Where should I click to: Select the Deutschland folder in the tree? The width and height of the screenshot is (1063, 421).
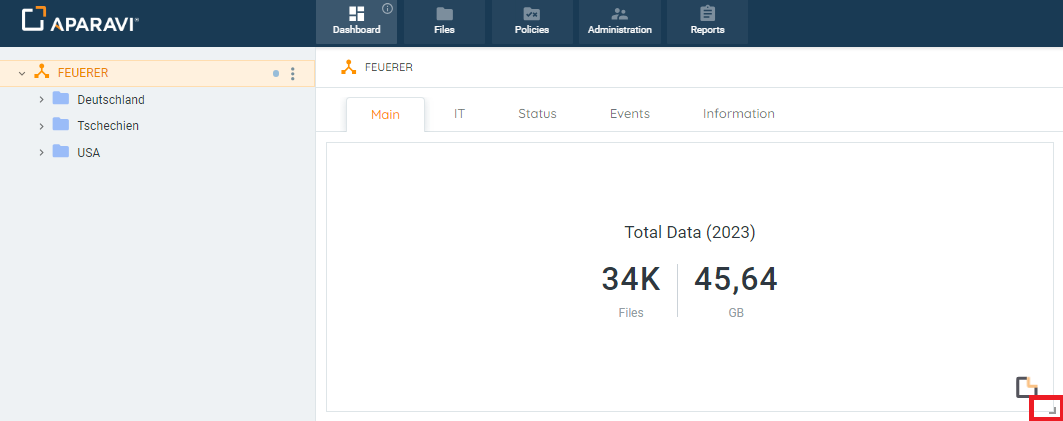(x=110, y=100)
